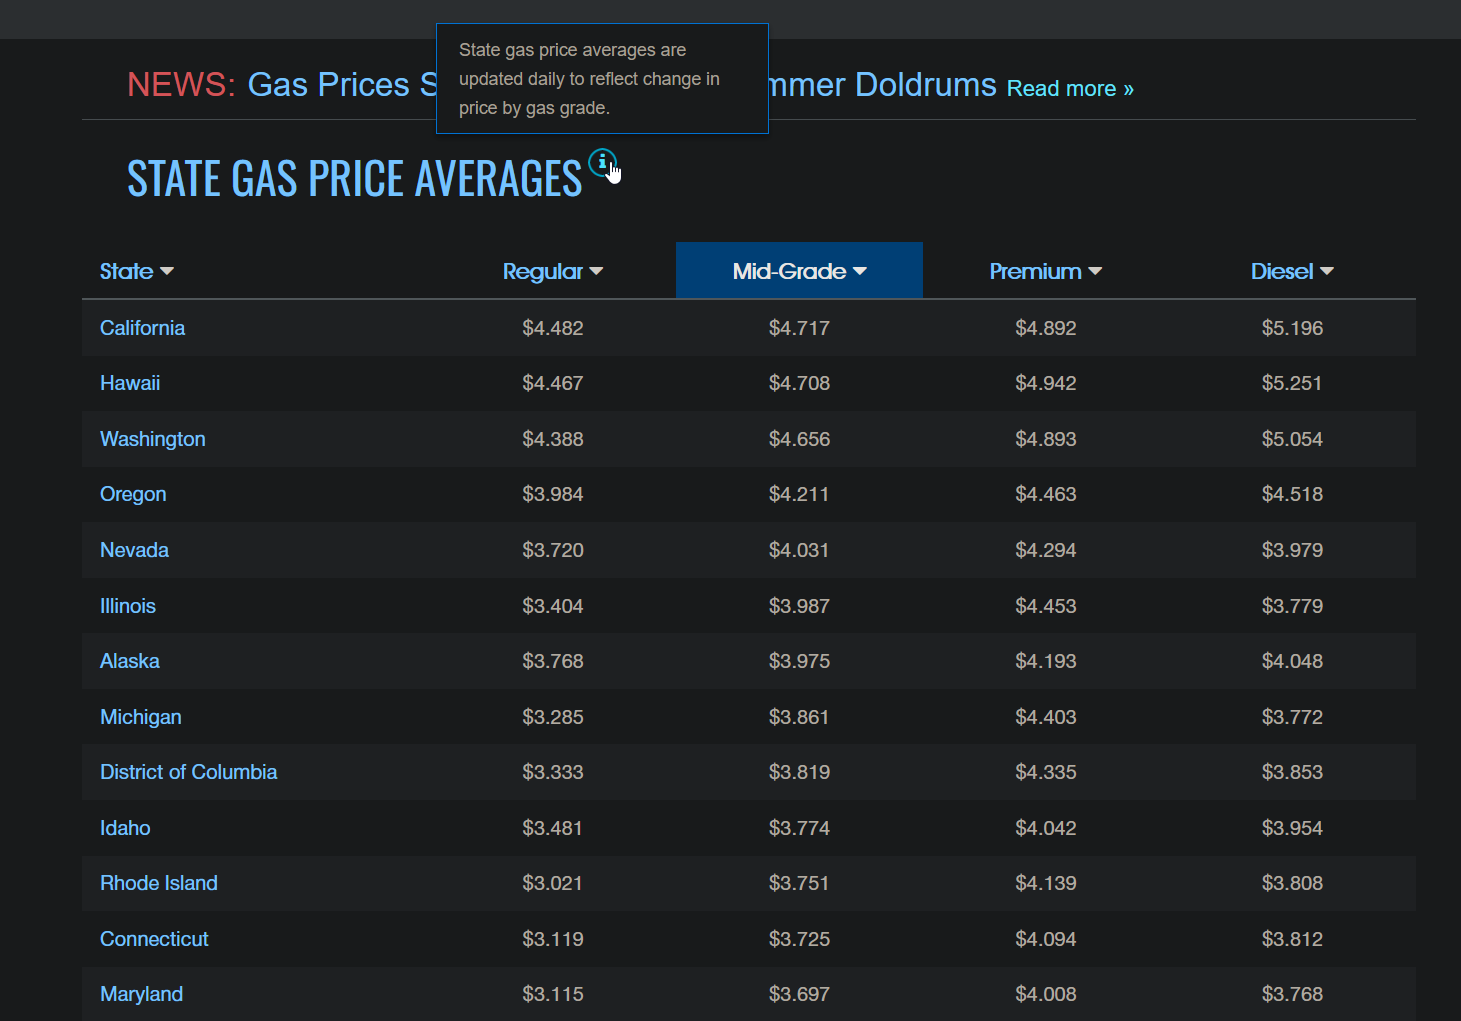Sort by Premium gas price
The image size is (1461, 1021).
[x=1046, y=271]
